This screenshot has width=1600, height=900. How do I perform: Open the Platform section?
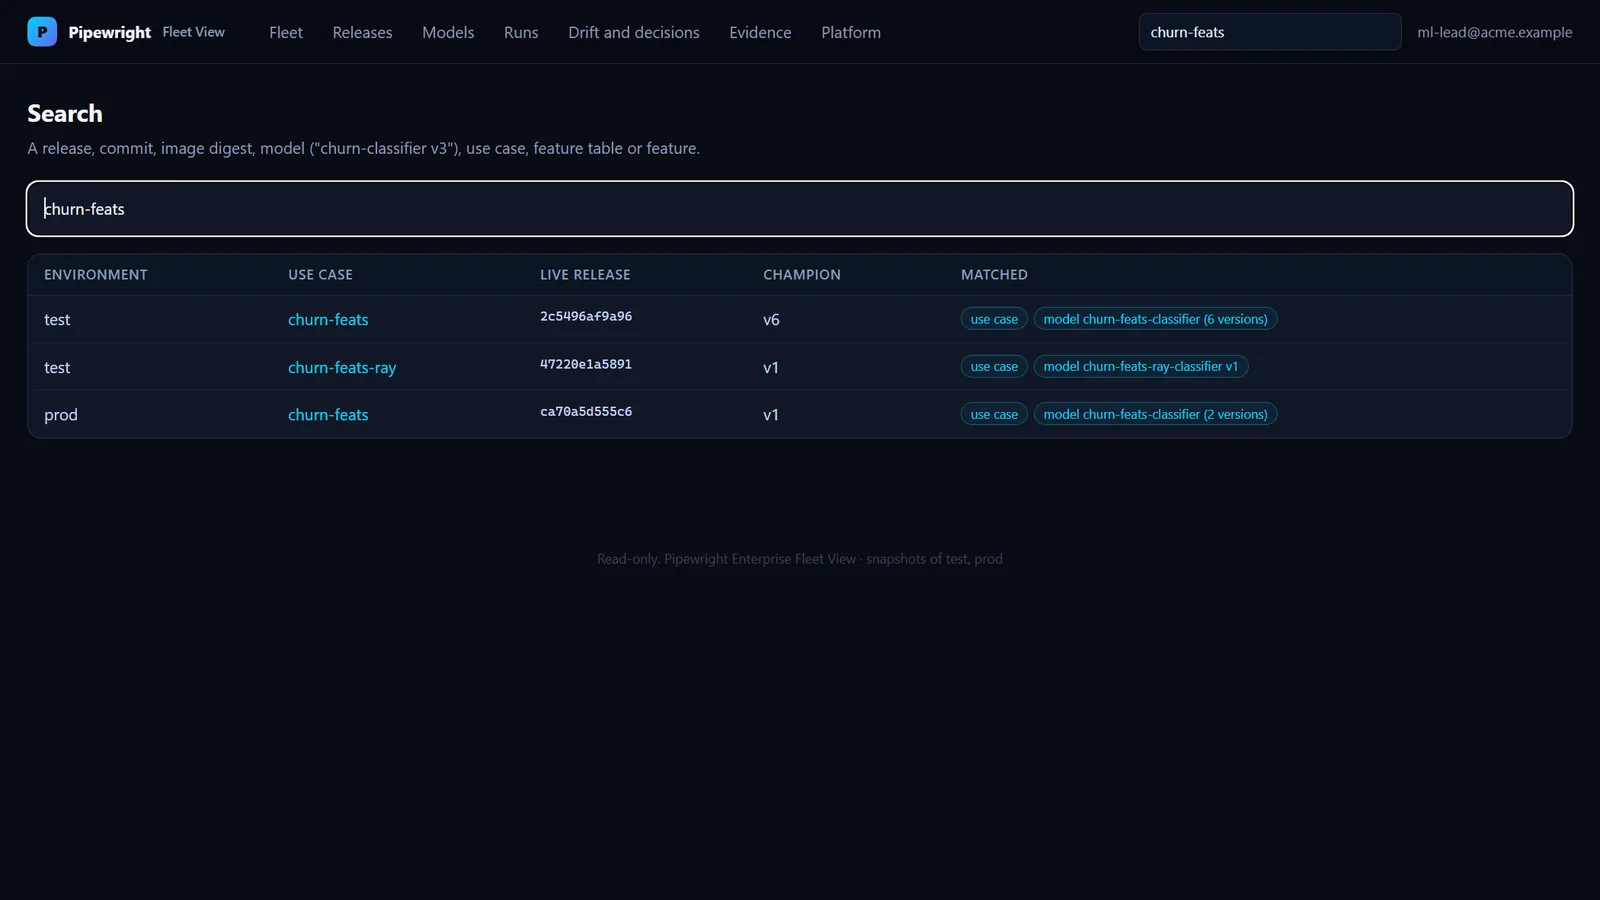[x=851, y=32]
